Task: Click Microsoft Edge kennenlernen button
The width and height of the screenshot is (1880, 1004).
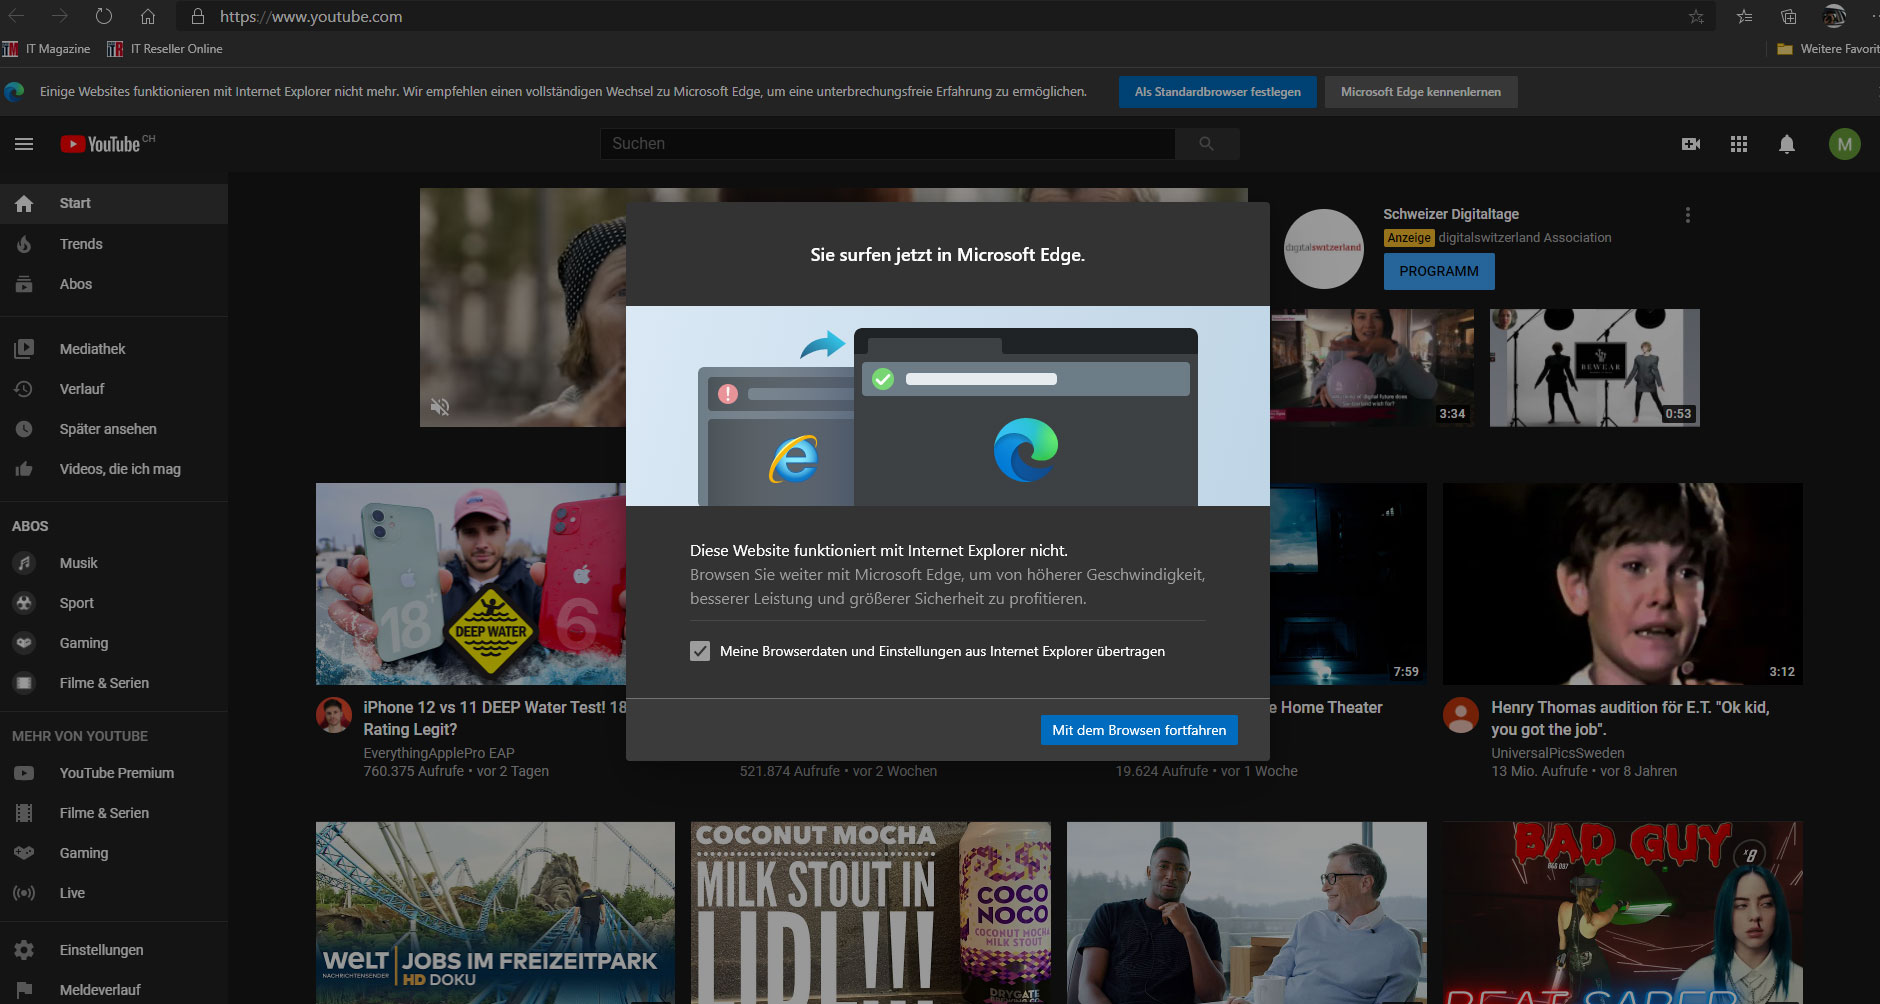Action: tap(1420, 92)
